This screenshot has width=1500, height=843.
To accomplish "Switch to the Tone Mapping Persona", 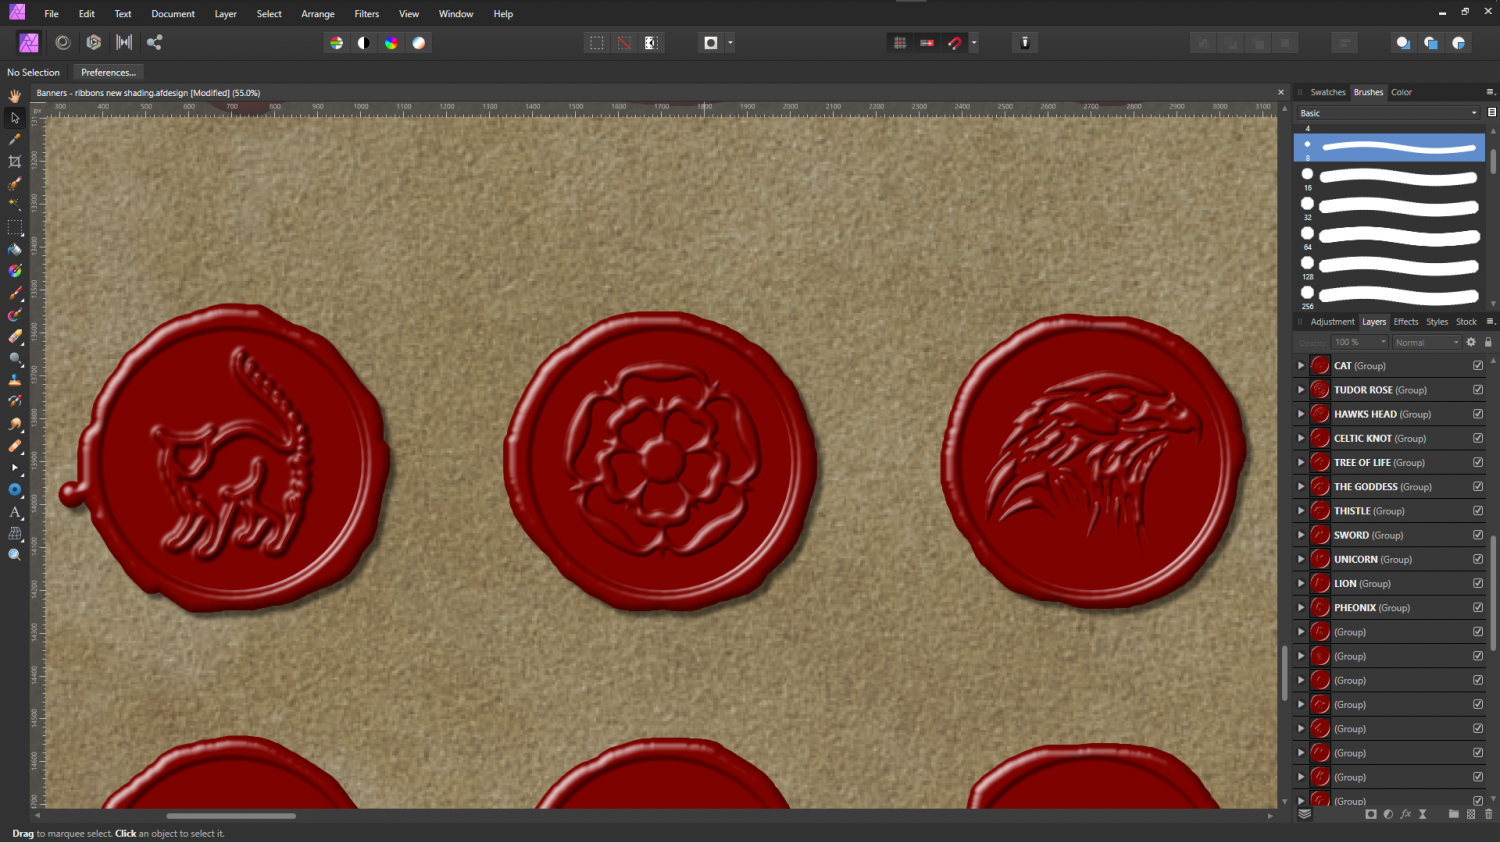I will 124,42.
